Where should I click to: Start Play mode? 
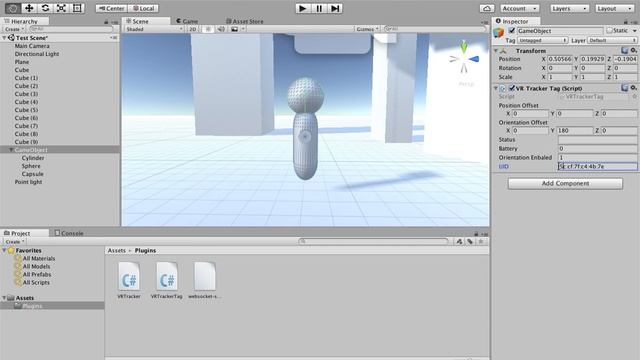tap(302, 8)
